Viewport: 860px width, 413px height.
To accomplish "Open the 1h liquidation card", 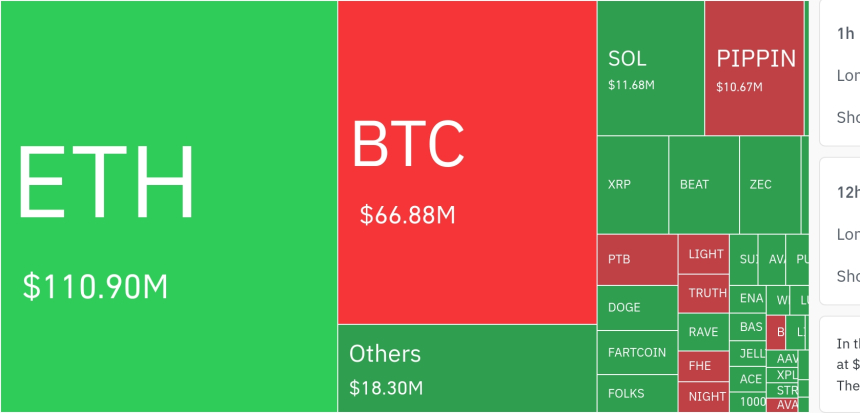I will 840,72.
